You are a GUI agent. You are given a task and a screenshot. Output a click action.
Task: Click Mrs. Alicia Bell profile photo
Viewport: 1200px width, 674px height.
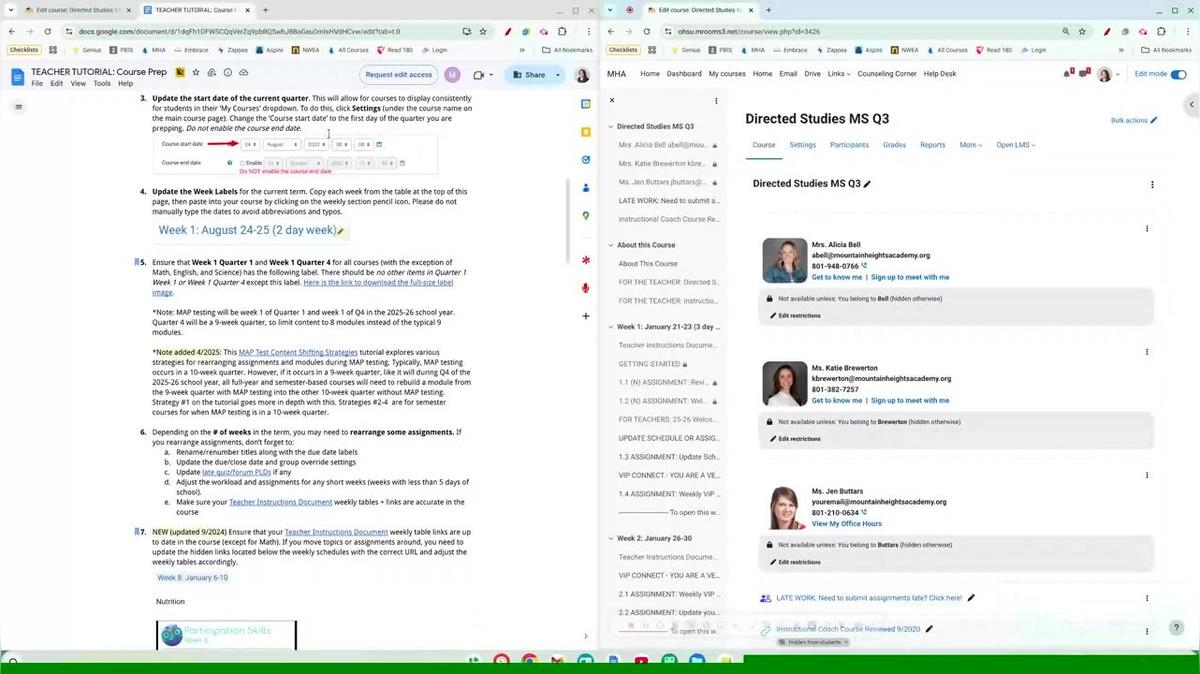pyautogui.click(x=785, y=260)
